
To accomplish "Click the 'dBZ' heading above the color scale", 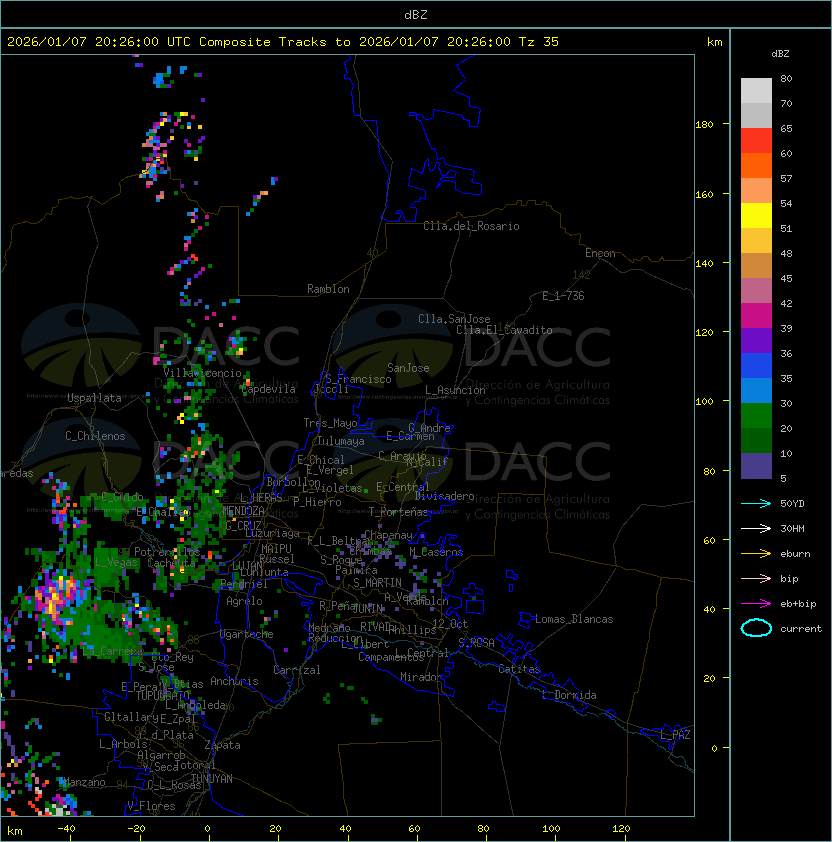I will pos(780,54).
